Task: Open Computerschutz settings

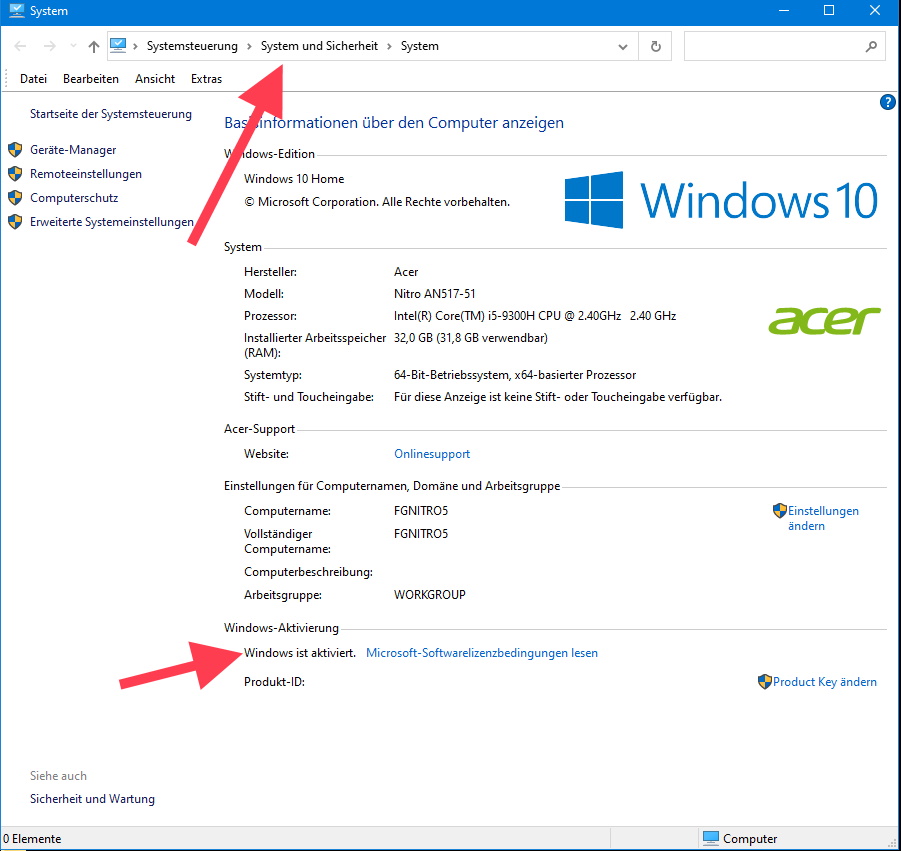Action: tap(74, 198)
